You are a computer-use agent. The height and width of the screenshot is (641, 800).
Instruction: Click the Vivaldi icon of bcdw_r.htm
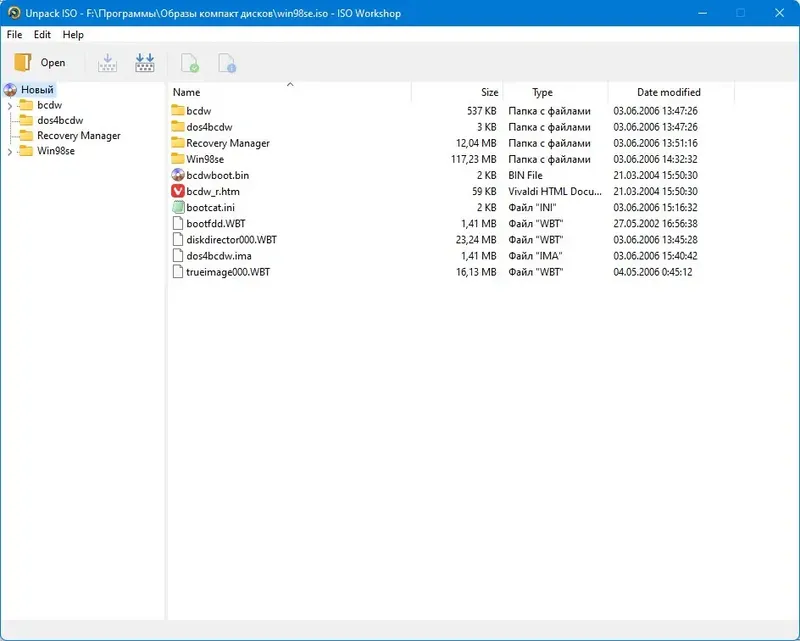pos(178,191)
